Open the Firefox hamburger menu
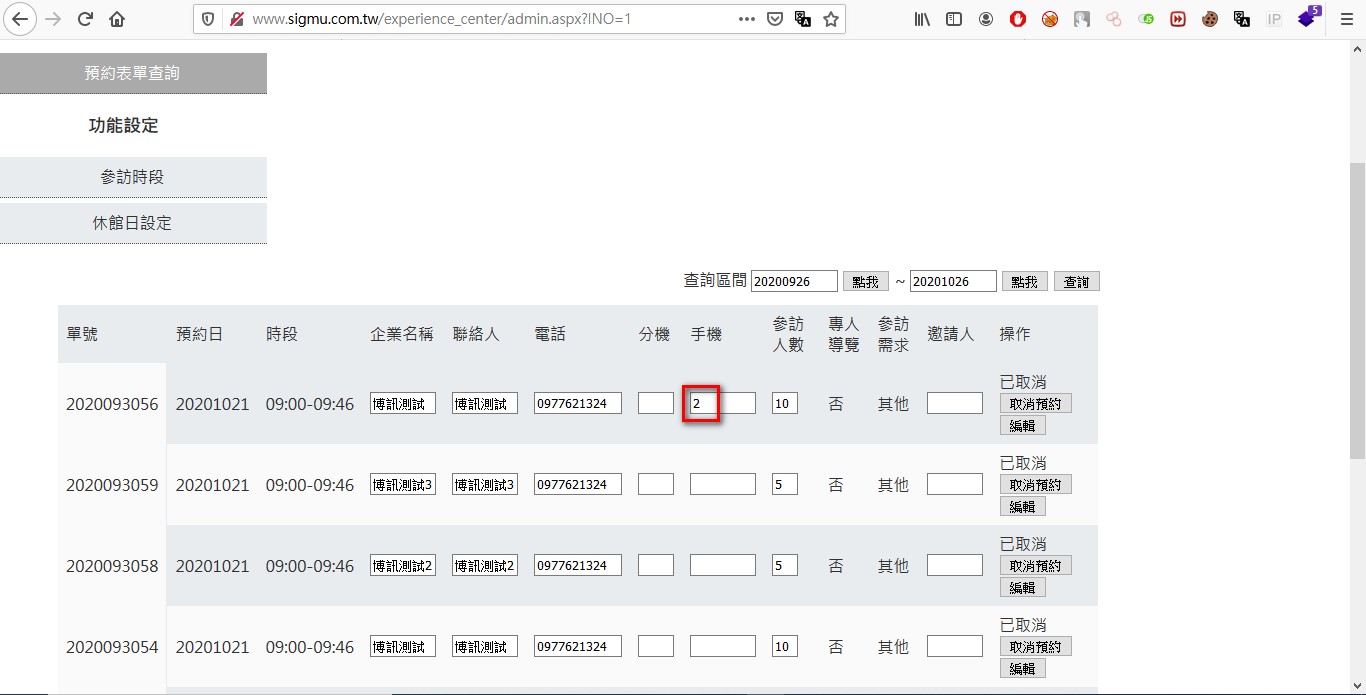Image resolution: width=1366 pixels, height=695 pixels. (1346, 19)
